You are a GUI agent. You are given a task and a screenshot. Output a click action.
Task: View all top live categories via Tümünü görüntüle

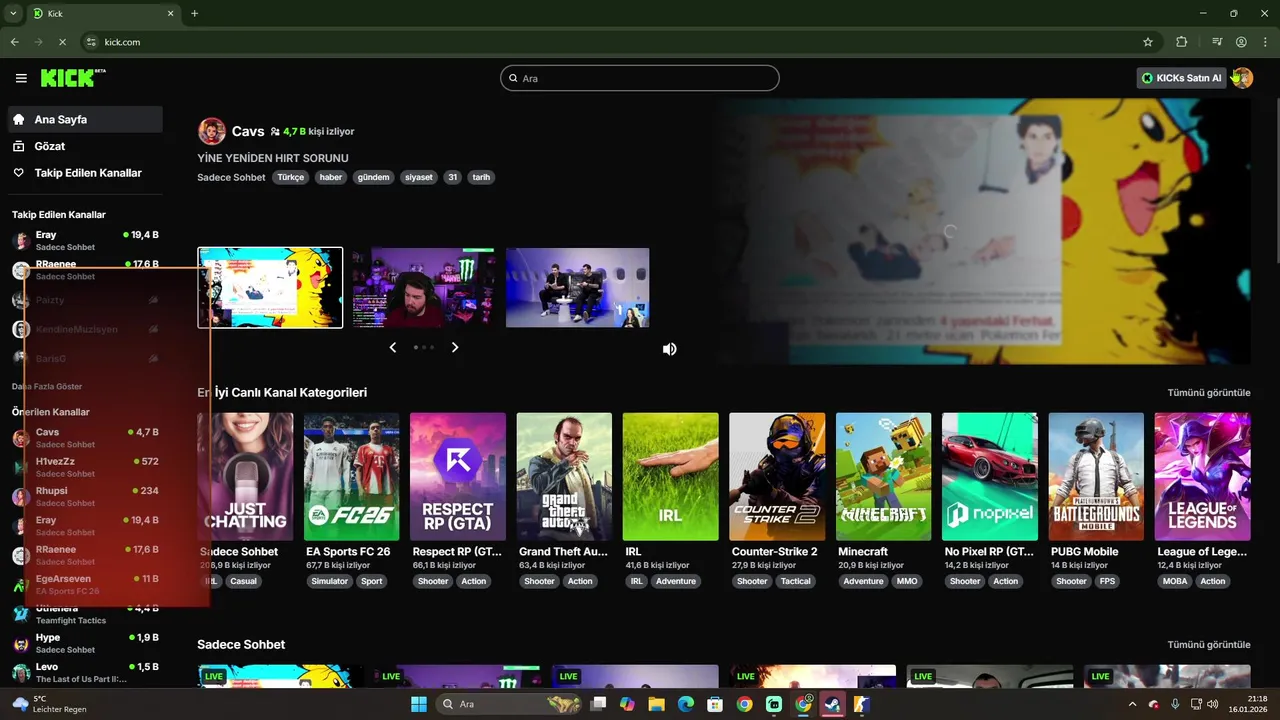(x=1209, y=392)
